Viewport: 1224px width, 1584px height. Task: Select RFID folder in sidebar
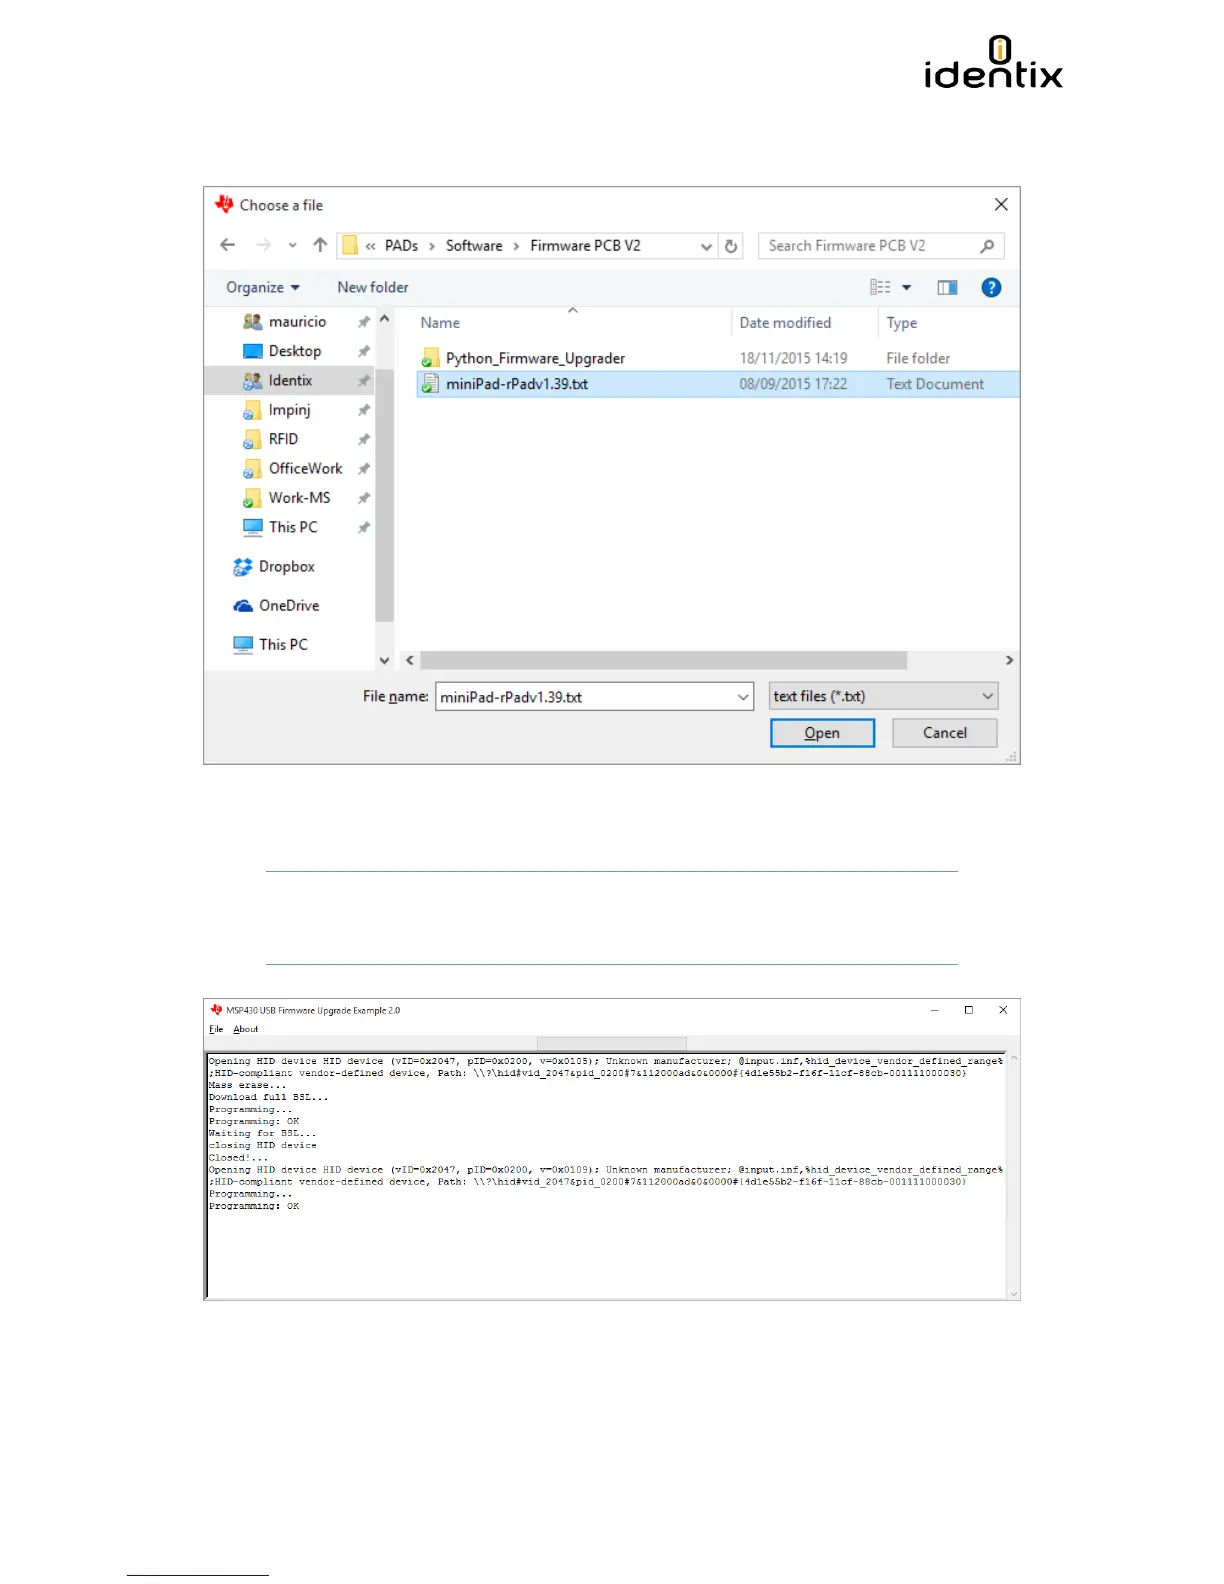click(283, 439)
